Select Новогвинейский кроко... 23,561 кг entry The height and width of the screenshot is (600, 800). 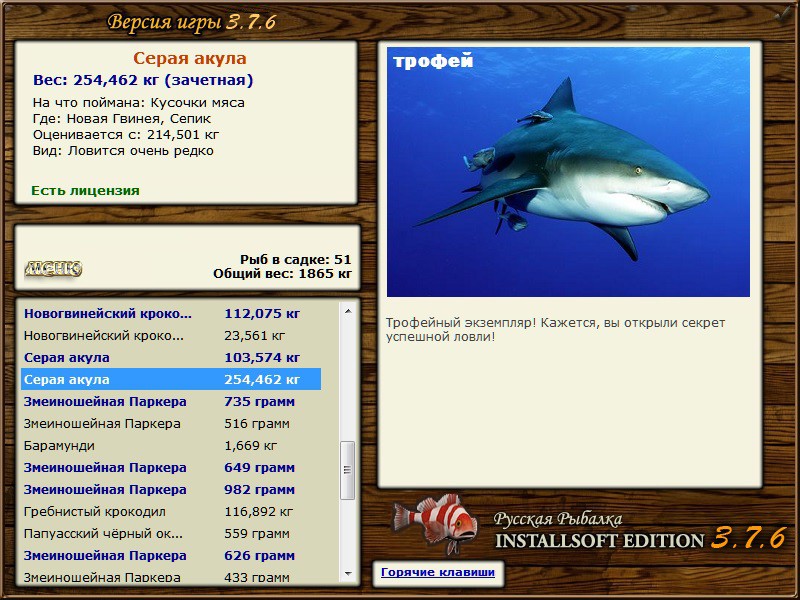click(x=171, y=335)
